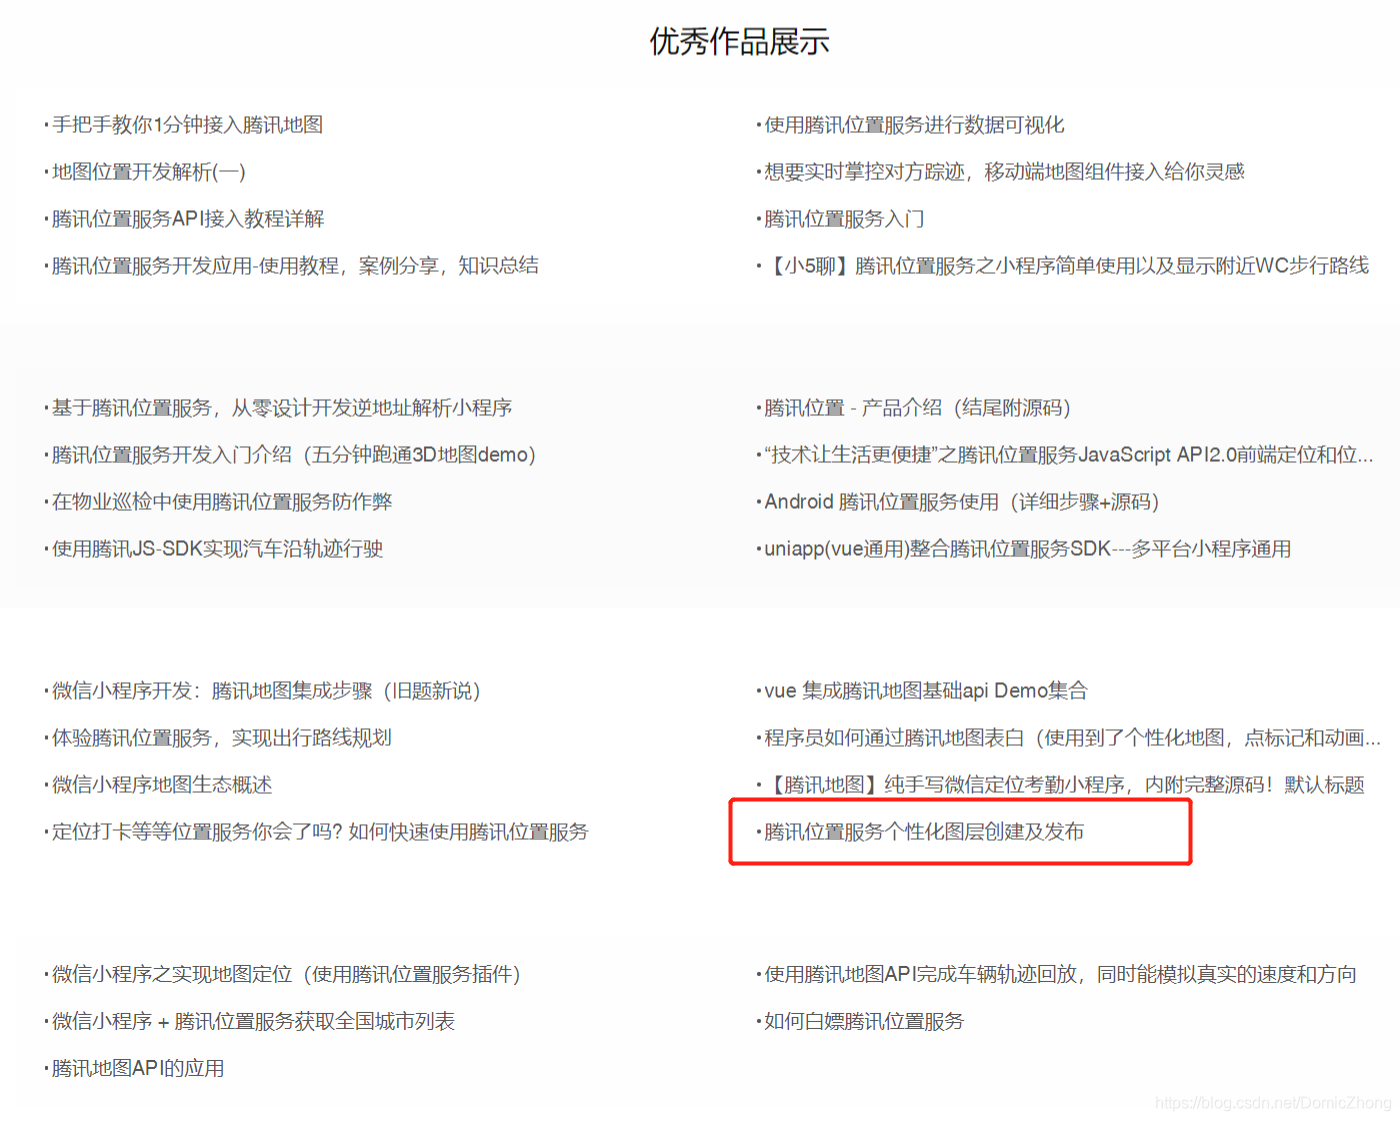The height and width of the screenshot is (1121, 1400).
Task: Open 腾讯位置服务获取全国城市列表 article
Action: 253,1021
